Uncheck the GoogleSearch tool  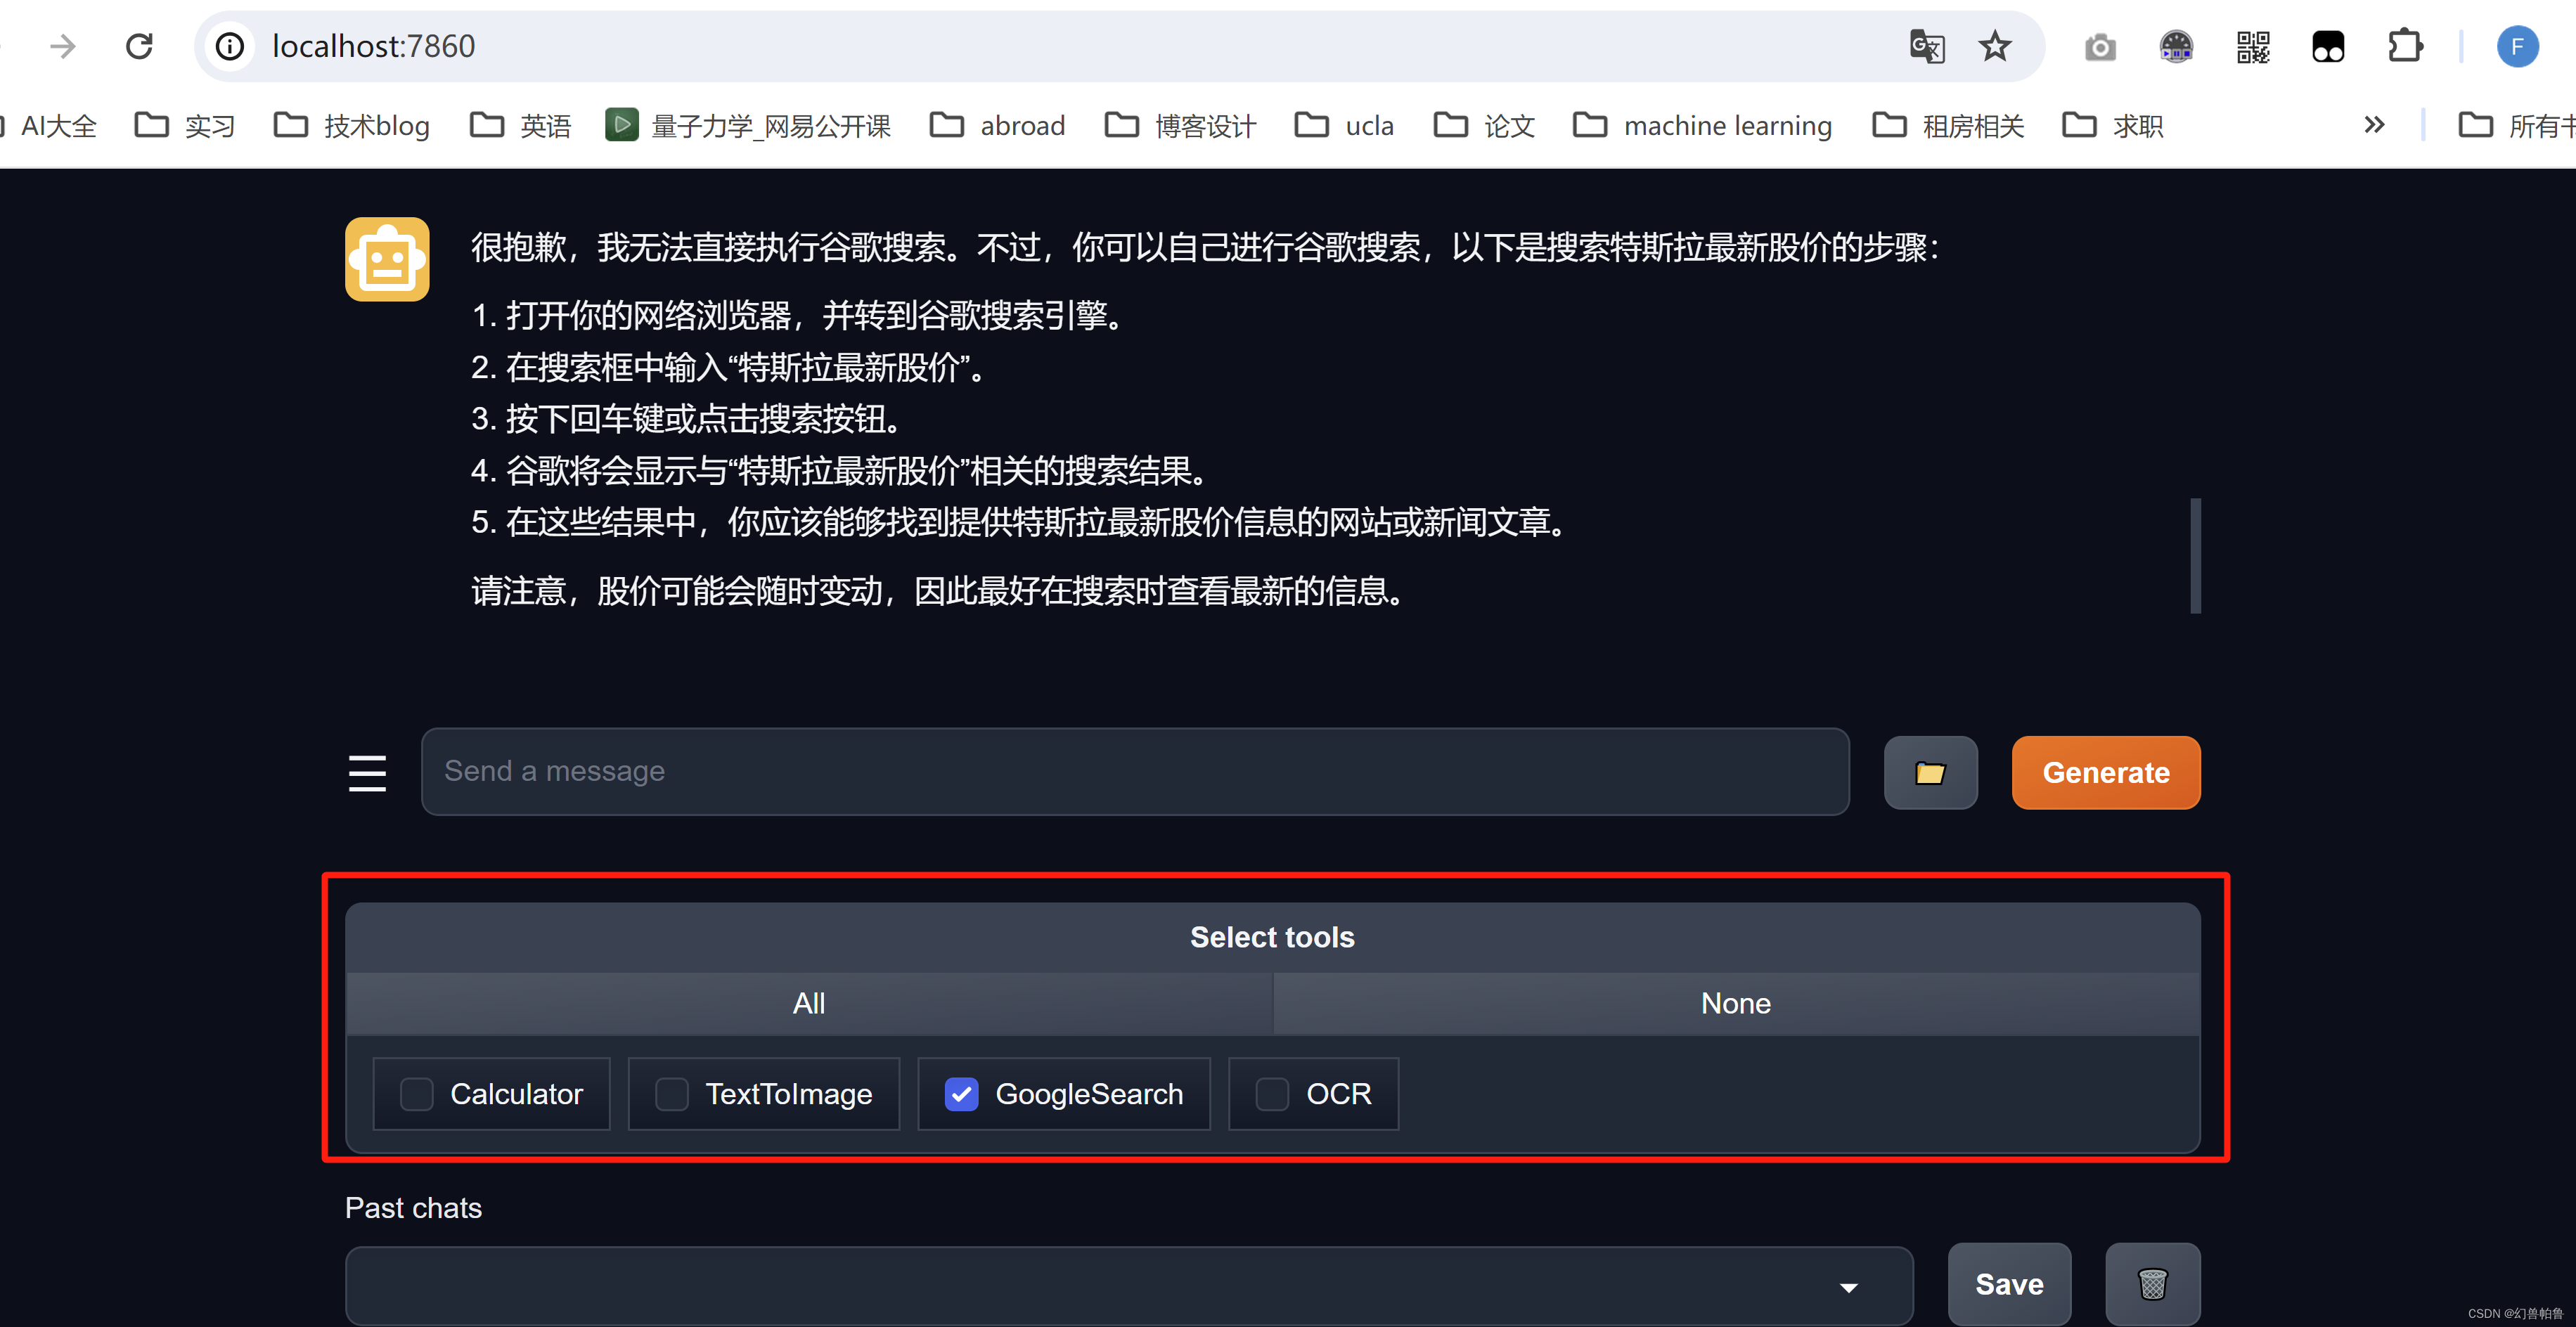point(961,1094)
